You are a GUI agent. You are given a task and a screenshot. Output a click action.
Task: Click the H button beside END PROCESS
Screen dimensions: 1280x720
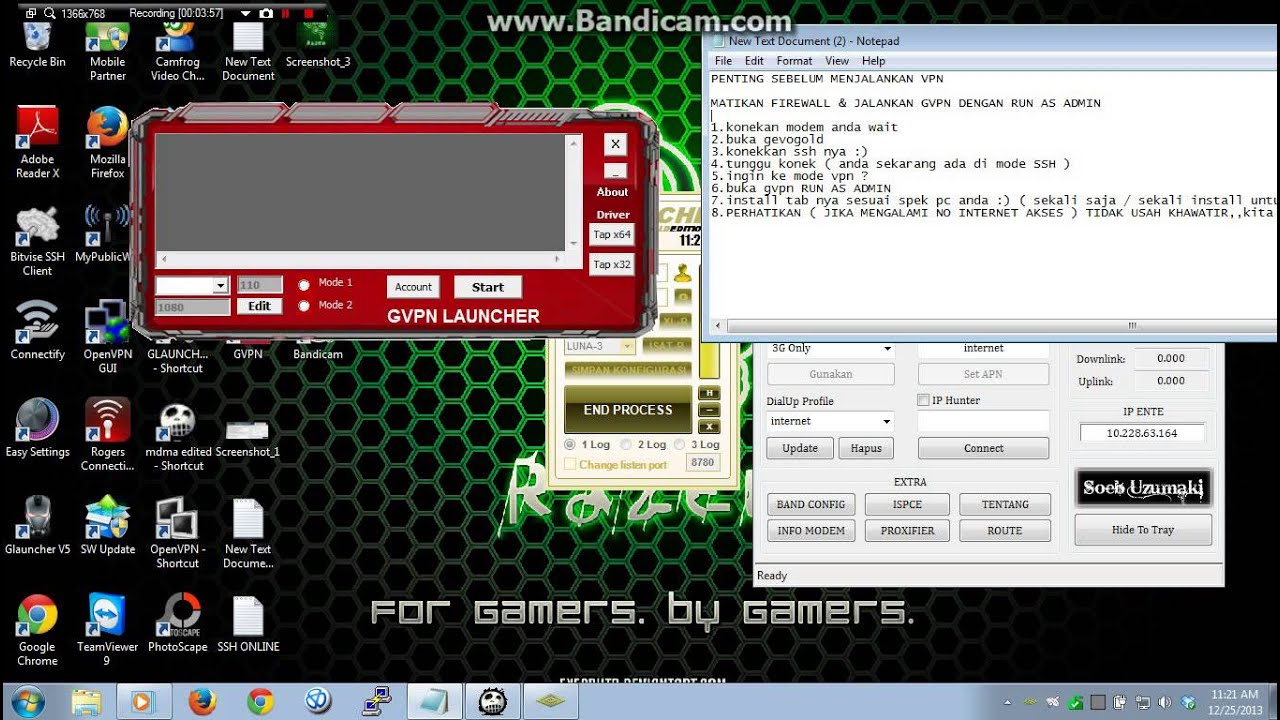coord(709,393)
